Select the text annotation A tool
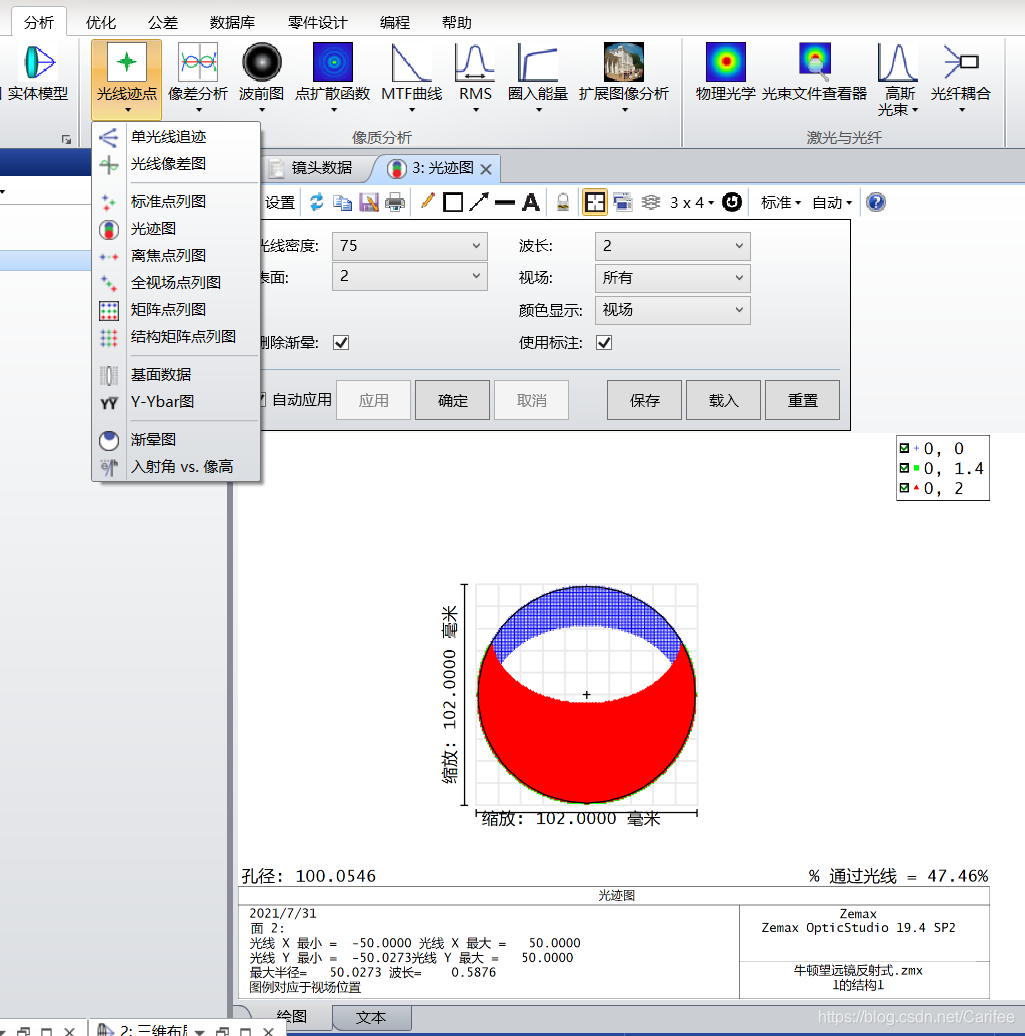 [x=531, y=202]
